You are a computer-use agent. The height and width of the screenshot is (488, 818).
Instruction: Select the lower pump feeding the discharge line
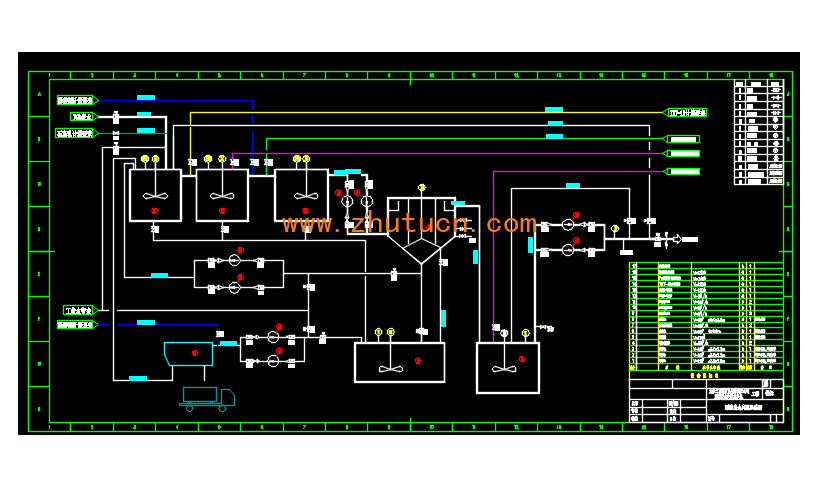click(568, 249)
